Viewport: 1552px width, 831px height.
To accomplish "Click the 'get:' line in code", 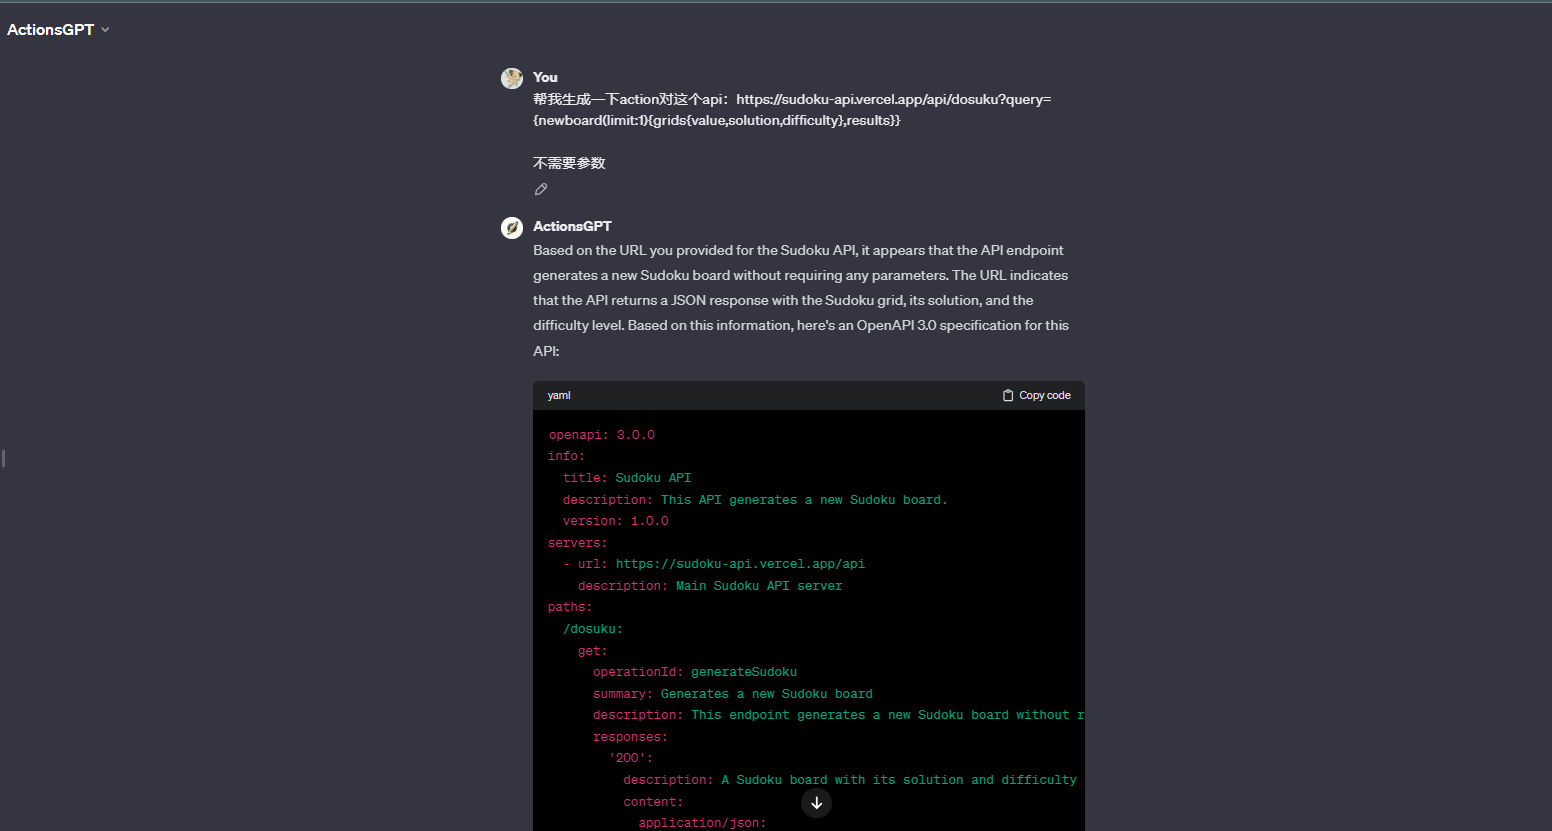I will coord(593,651).
